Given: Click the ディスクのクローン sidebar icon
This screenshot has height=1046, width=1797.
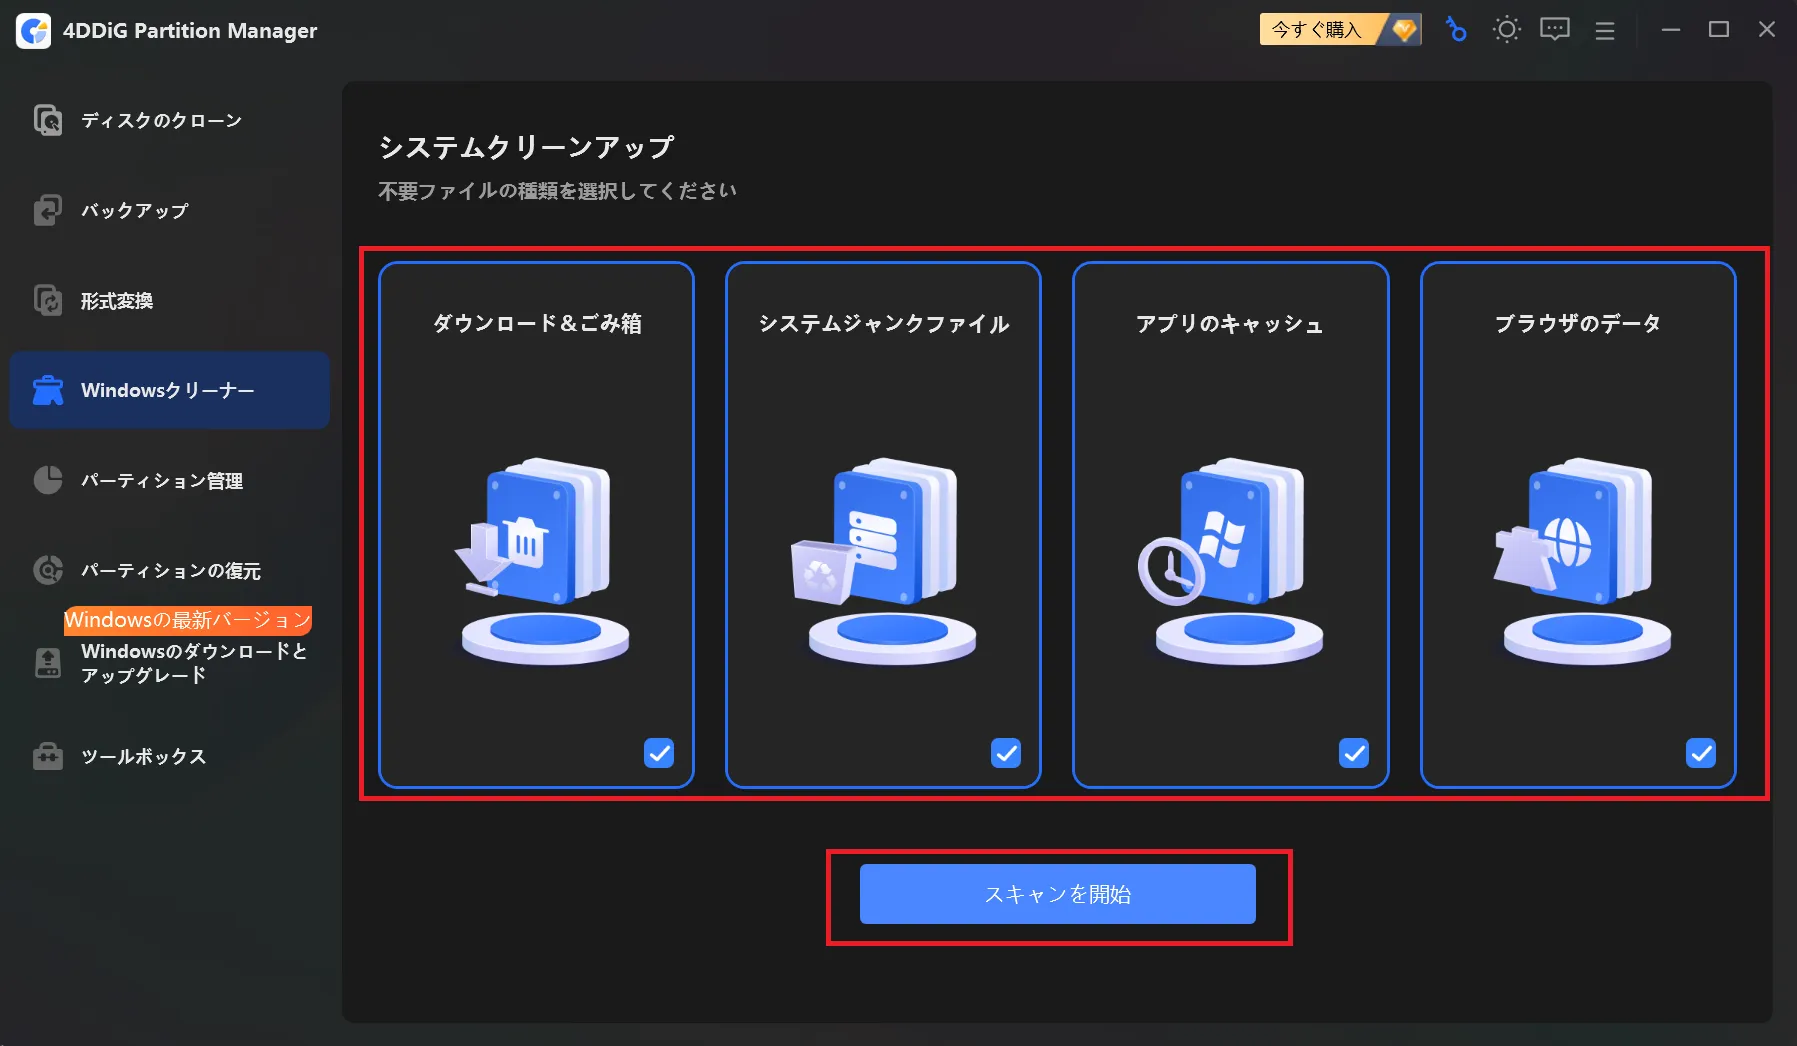Looking at the screenshot, I should tap(48, 120).
